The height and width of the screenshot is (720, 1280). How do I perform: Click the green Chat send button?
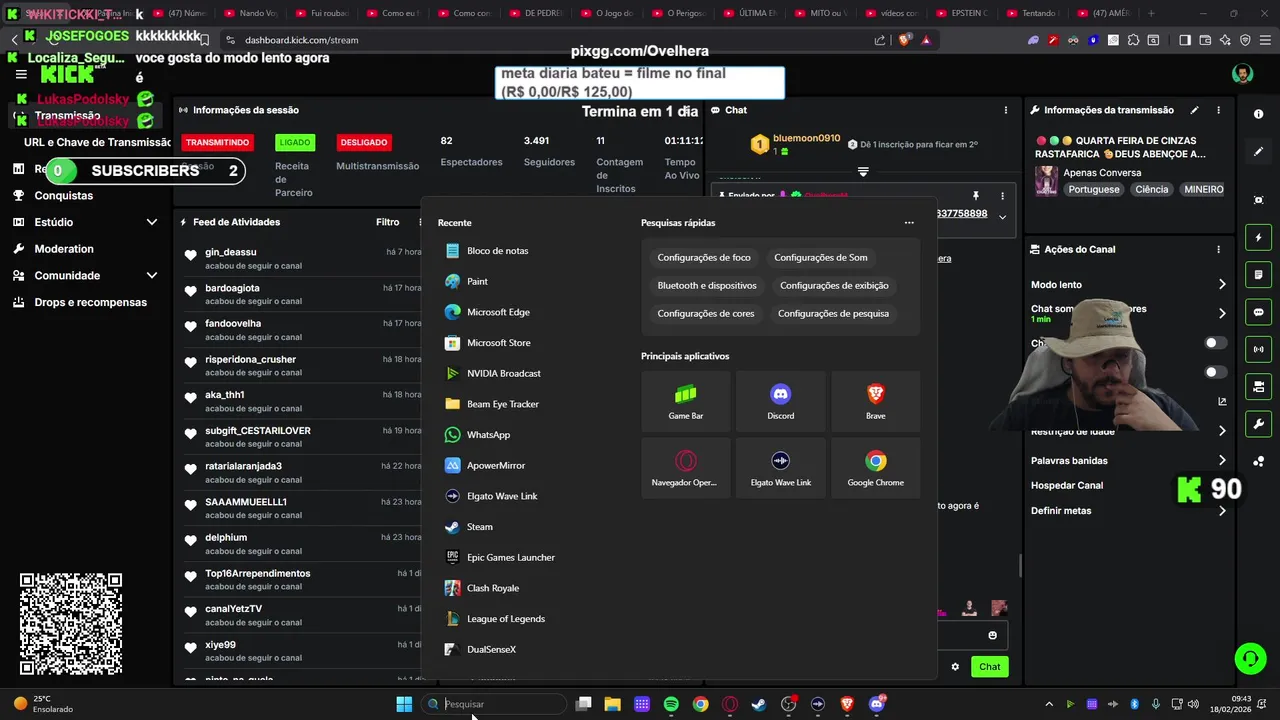[989, 667]
